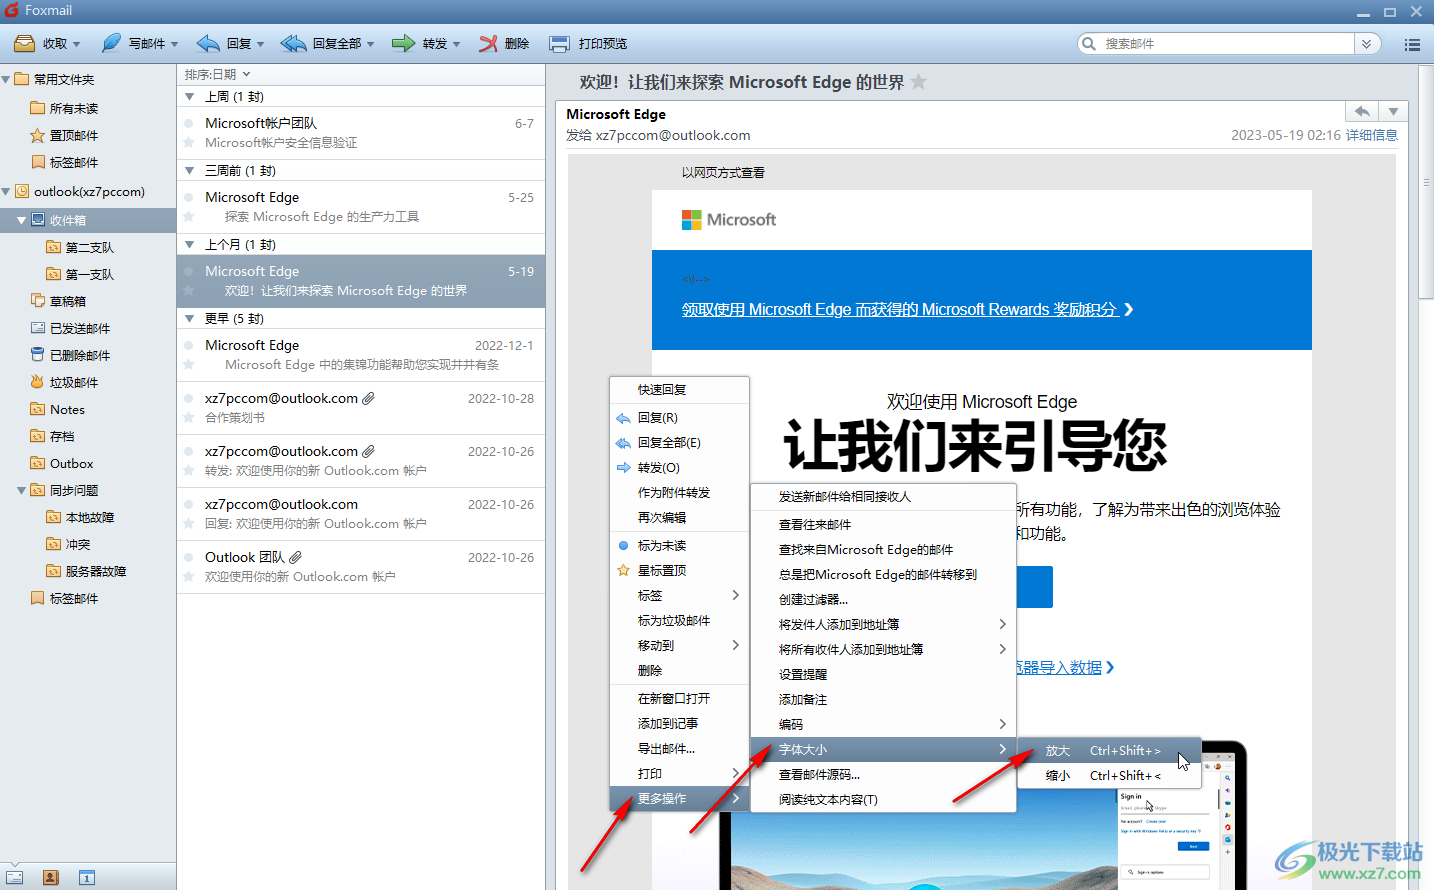Click the outlook account icon in tree
The height and width of the screenshot is (890, 1434).
(x=22, y=191)
